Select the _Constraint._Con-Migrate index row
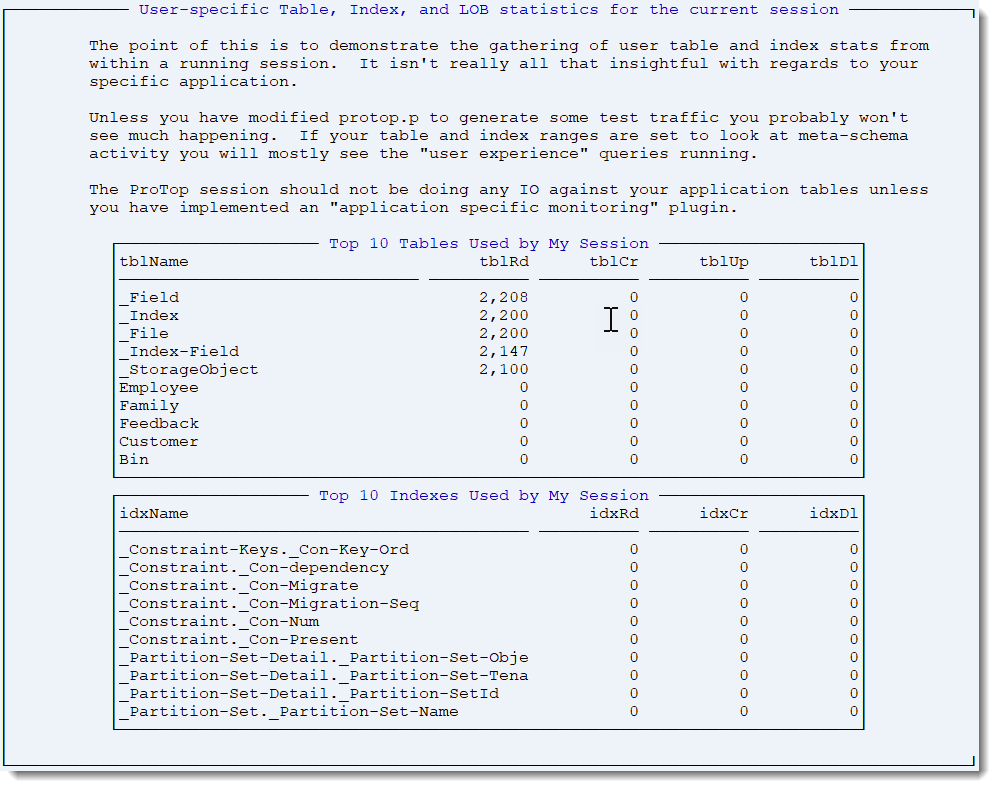Screen dimensions: 997x789 (239, 586)
